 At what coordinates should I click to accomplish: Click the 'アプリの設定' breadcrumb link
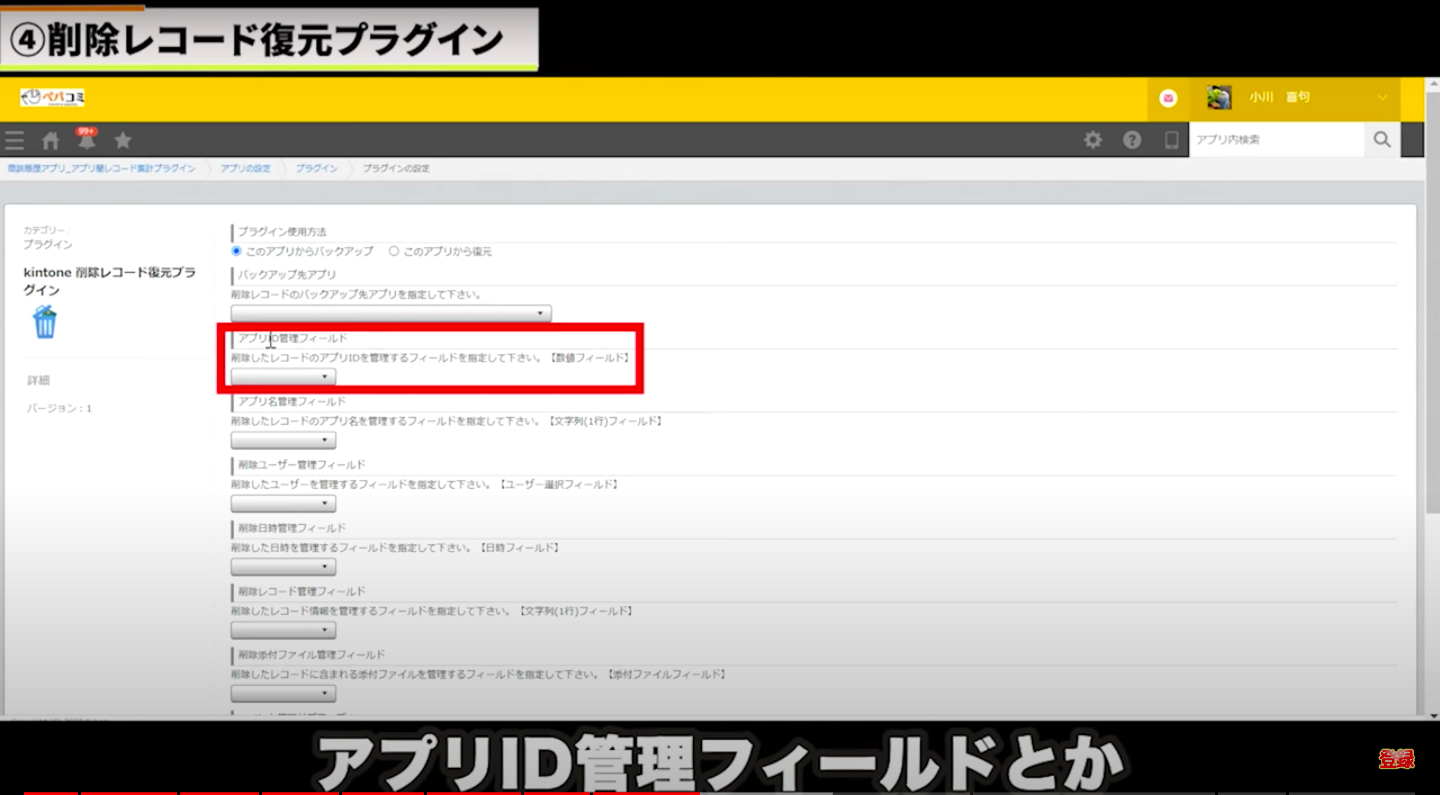[245, 169]
